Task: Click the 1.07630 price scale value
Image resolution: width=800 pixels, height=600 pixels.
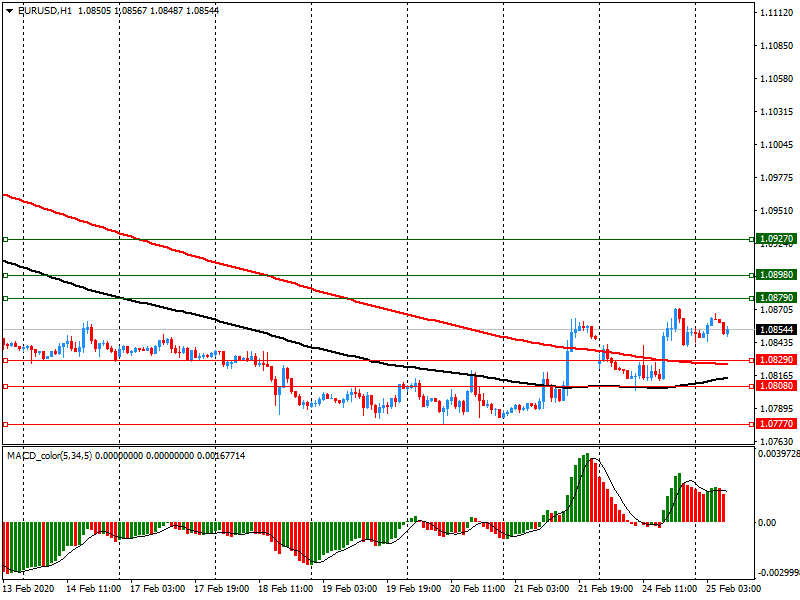Action: pos(777,442)
